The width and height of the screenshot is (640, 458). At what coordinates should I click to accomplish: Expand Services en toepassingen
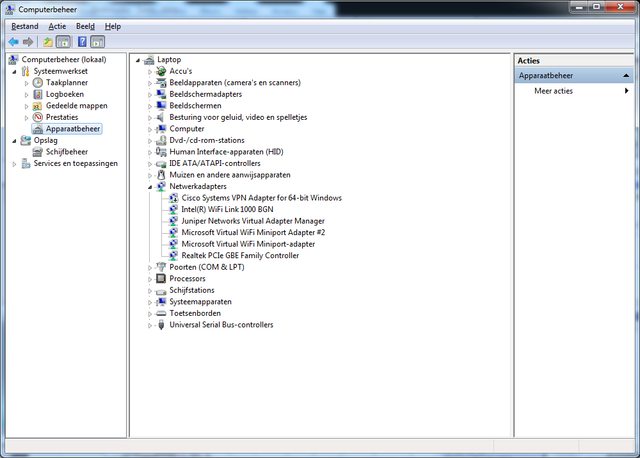tap(14, 164)
